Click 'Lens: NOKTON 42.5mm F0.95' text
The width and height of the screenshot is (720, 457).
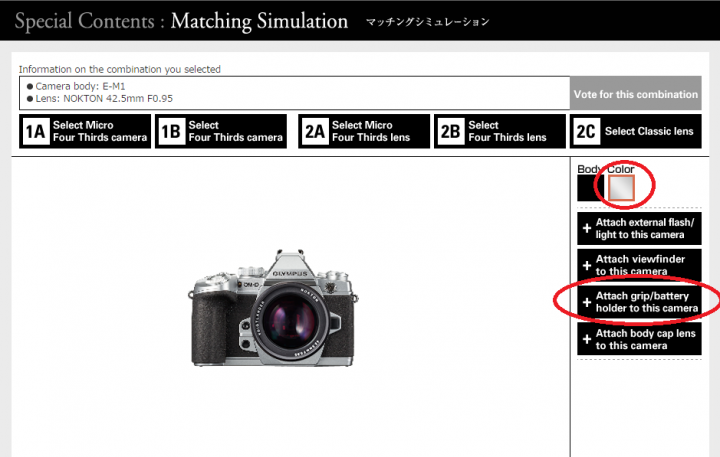point(104,98)
